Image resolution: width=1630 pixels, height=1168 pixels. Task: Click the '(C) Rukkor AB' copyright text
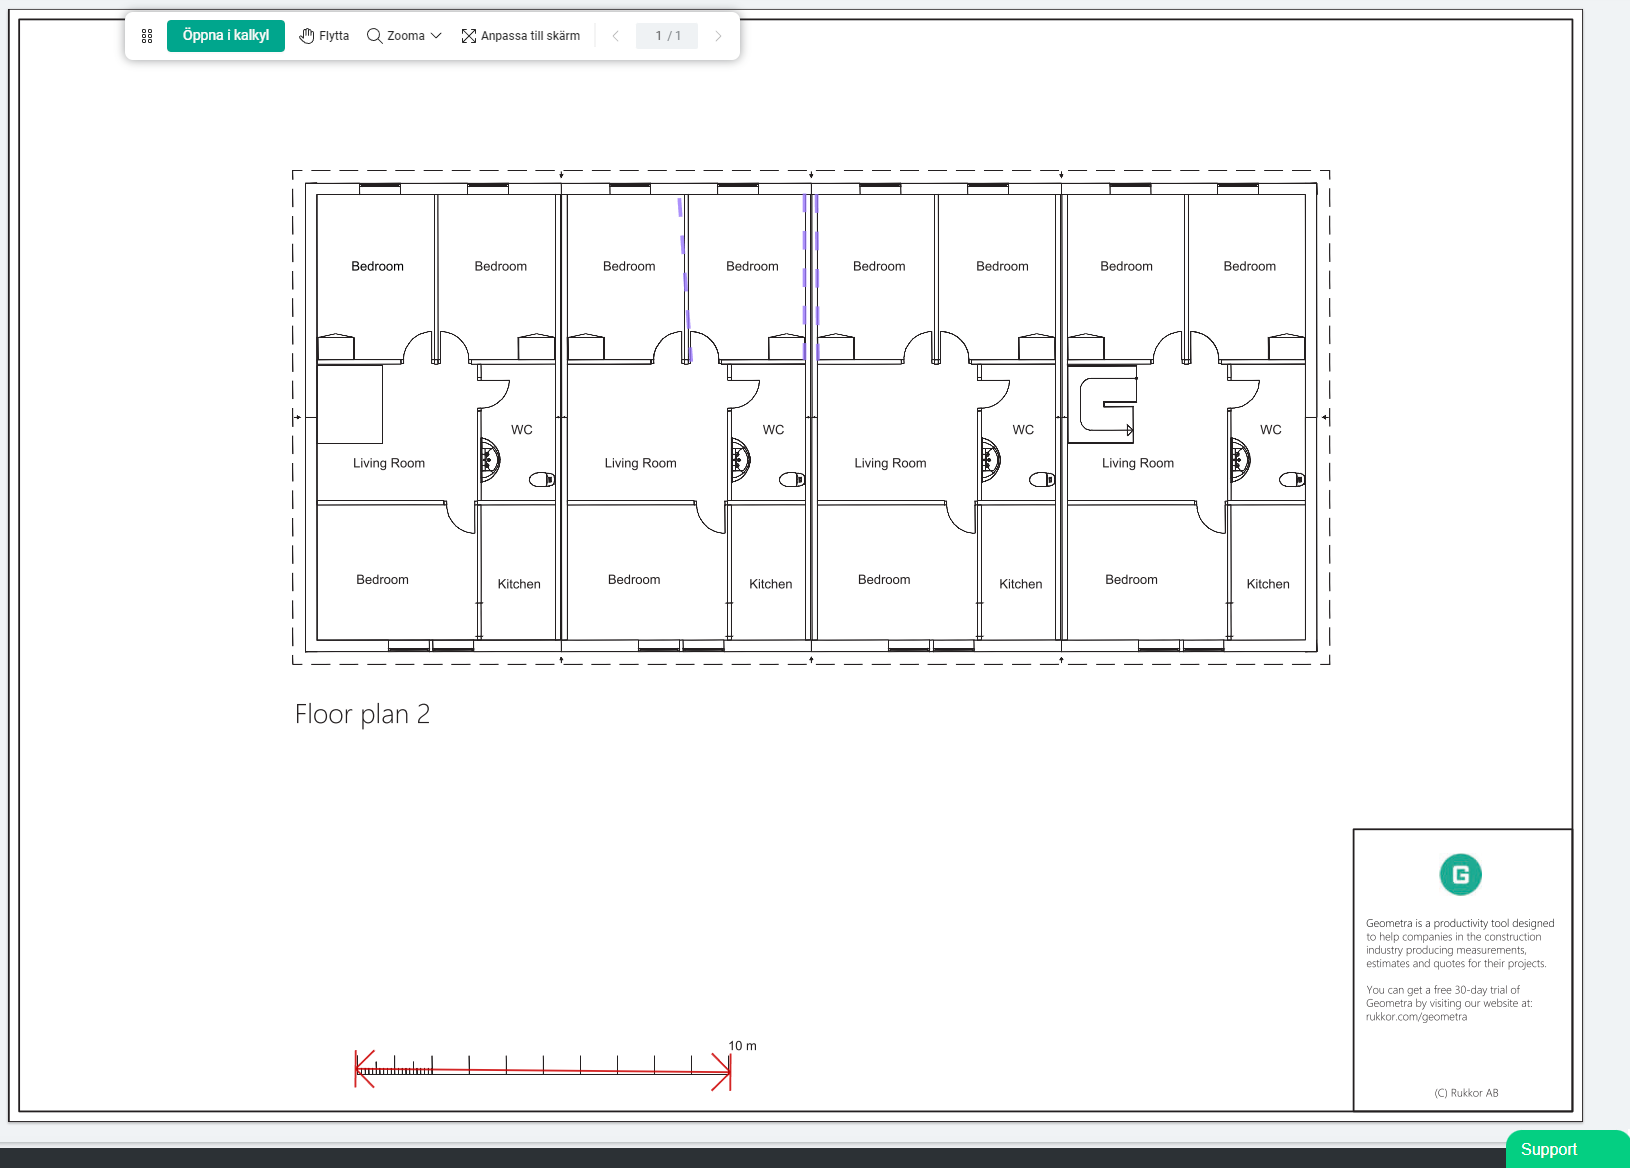tap(1466, 1093)
